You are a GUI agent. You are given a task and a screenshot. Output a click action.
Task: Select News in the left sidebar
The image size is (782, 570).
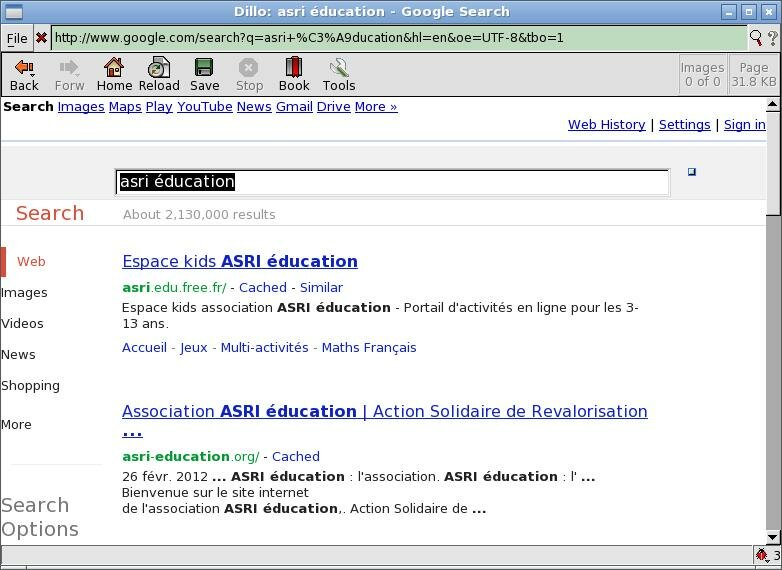point(18,355)
